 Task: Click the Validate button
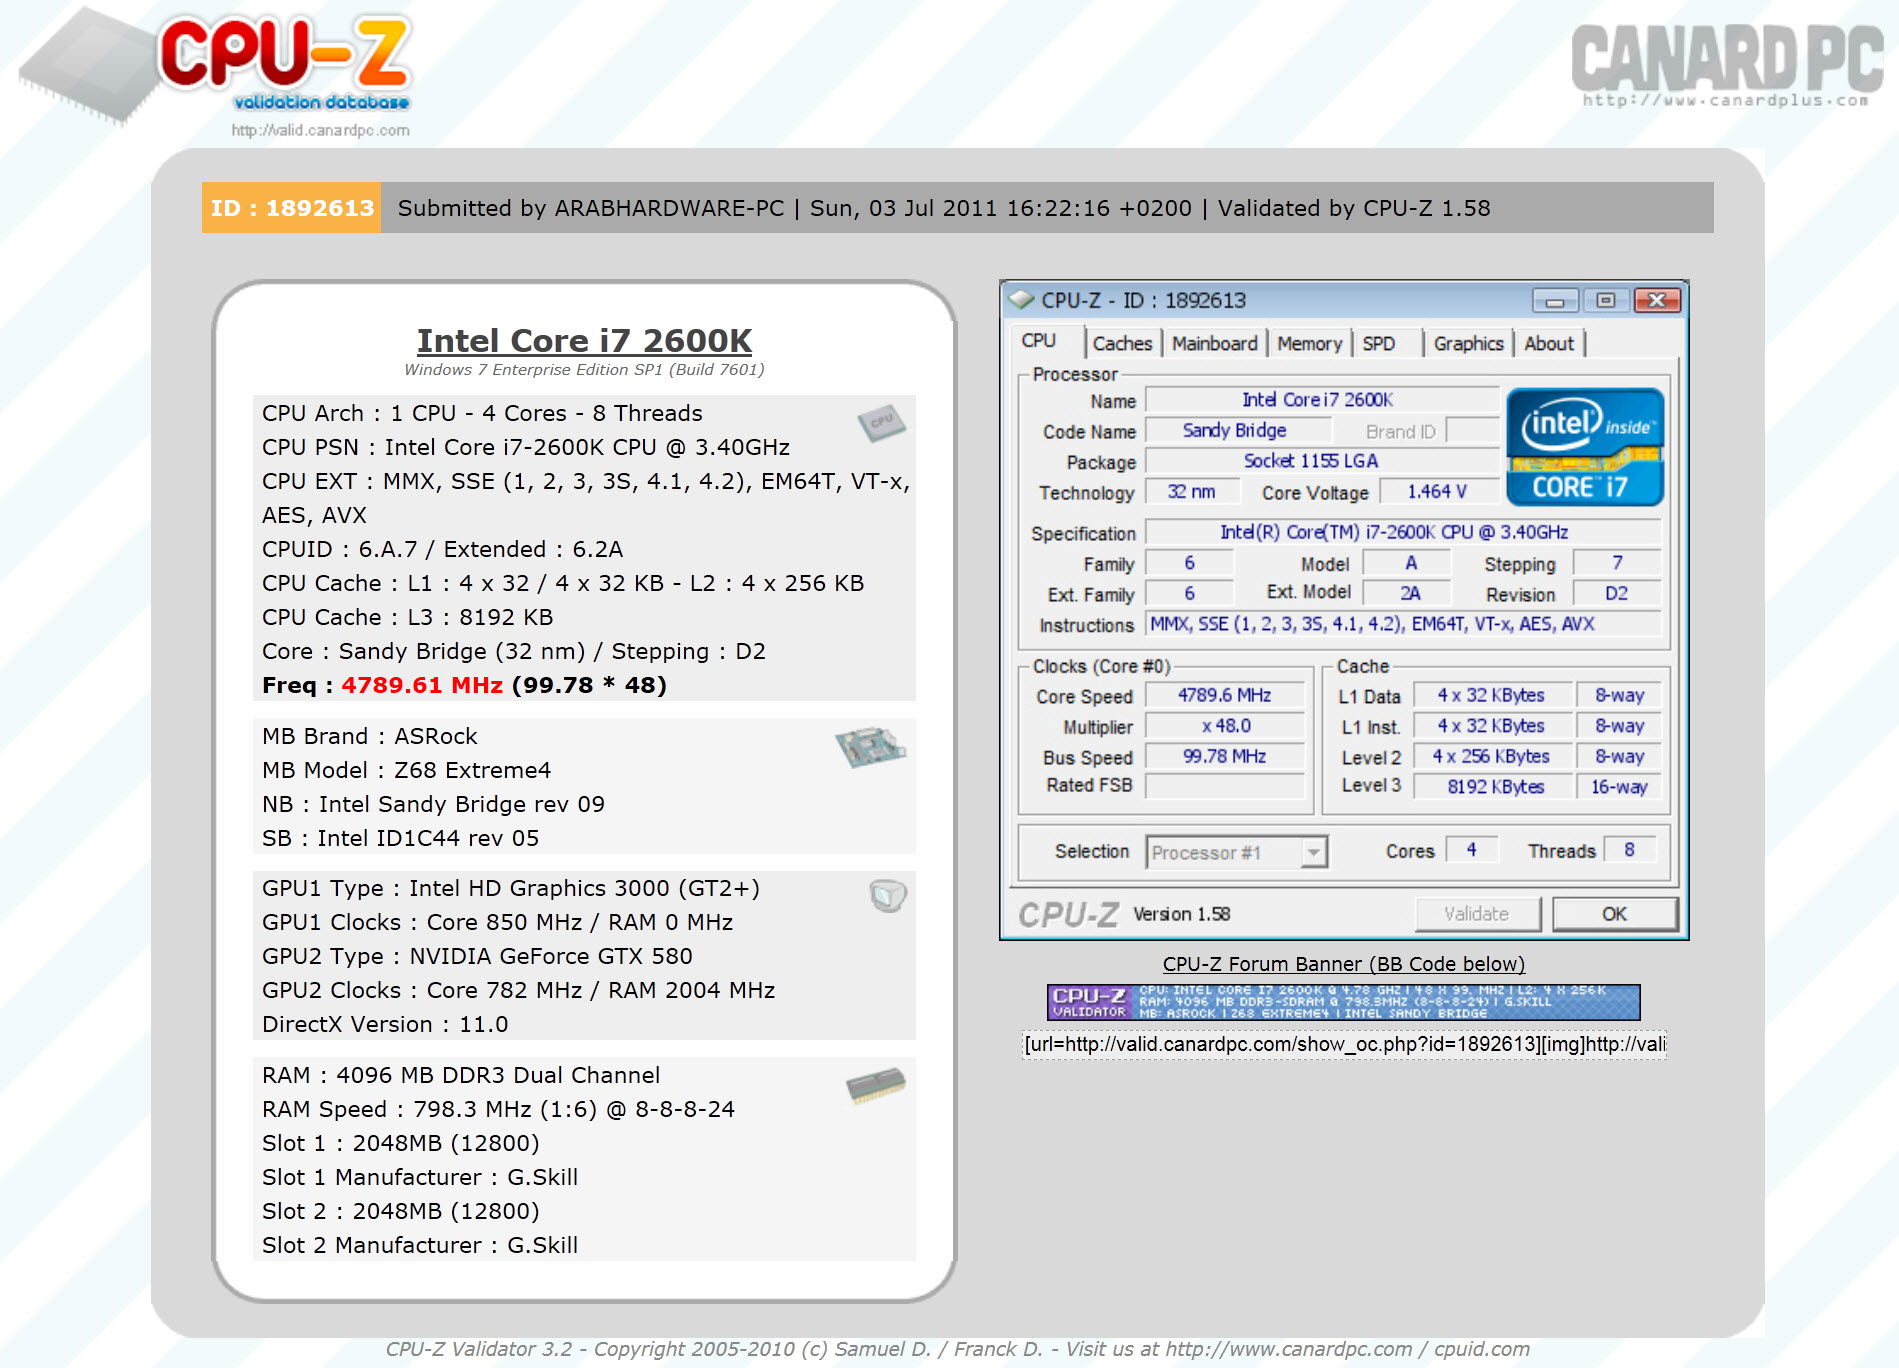click(1477, 914)
